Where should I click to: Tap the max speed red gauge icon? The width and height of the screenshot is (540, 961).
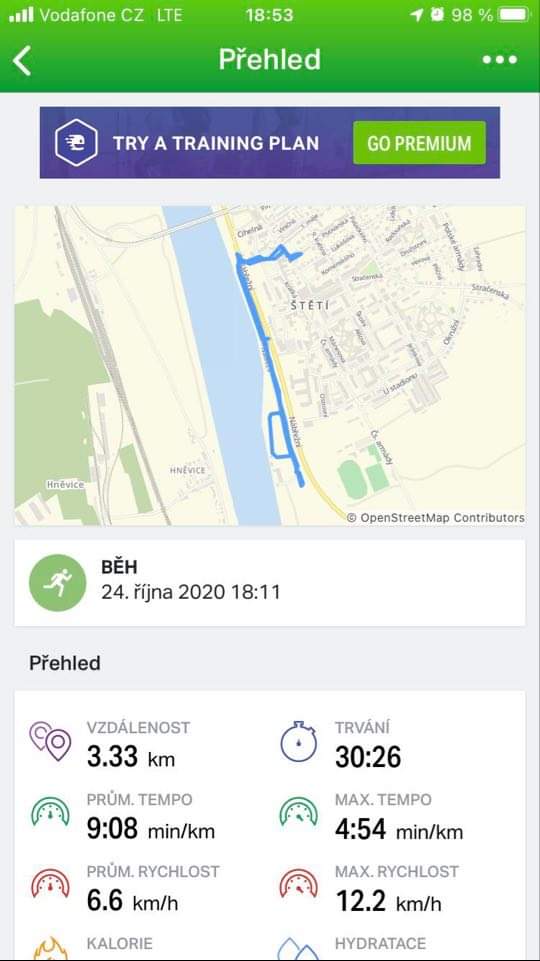tap(299, 884)
